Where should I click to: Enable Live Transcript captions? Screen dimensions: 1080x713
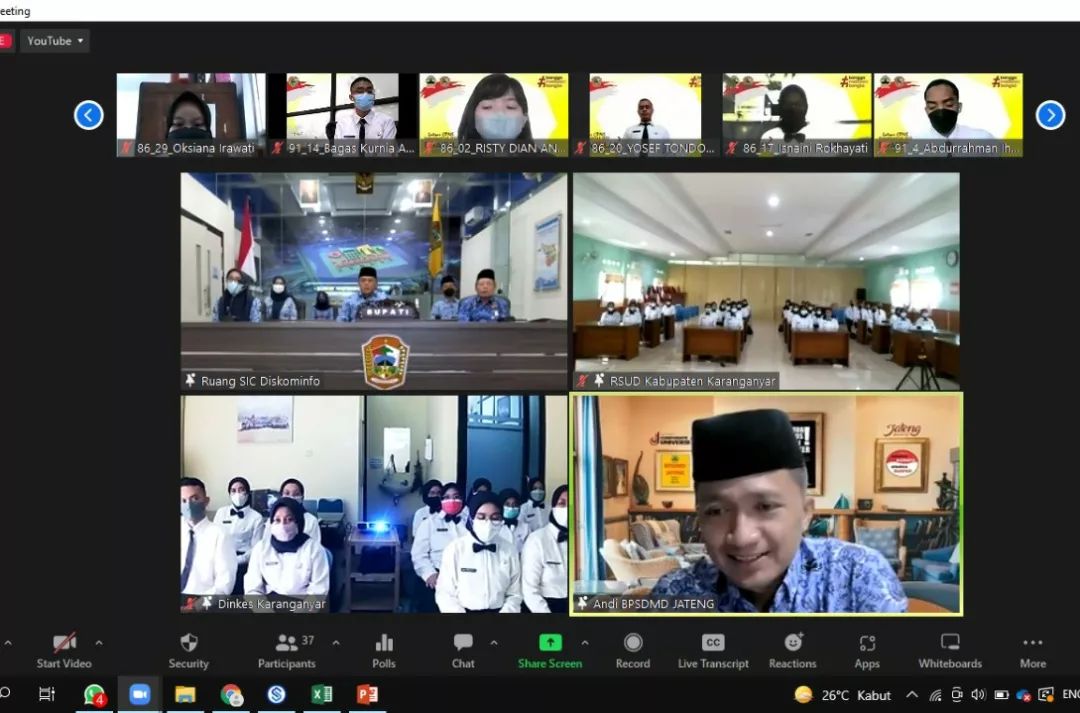[713, 642]
